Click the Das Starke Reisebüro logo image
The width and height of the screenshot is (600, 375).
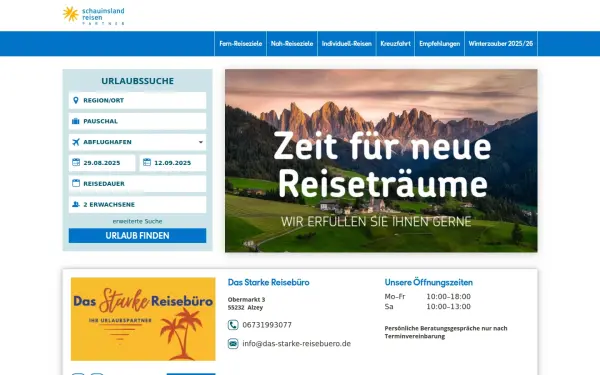pyautogui.click(x=143, y=319)
